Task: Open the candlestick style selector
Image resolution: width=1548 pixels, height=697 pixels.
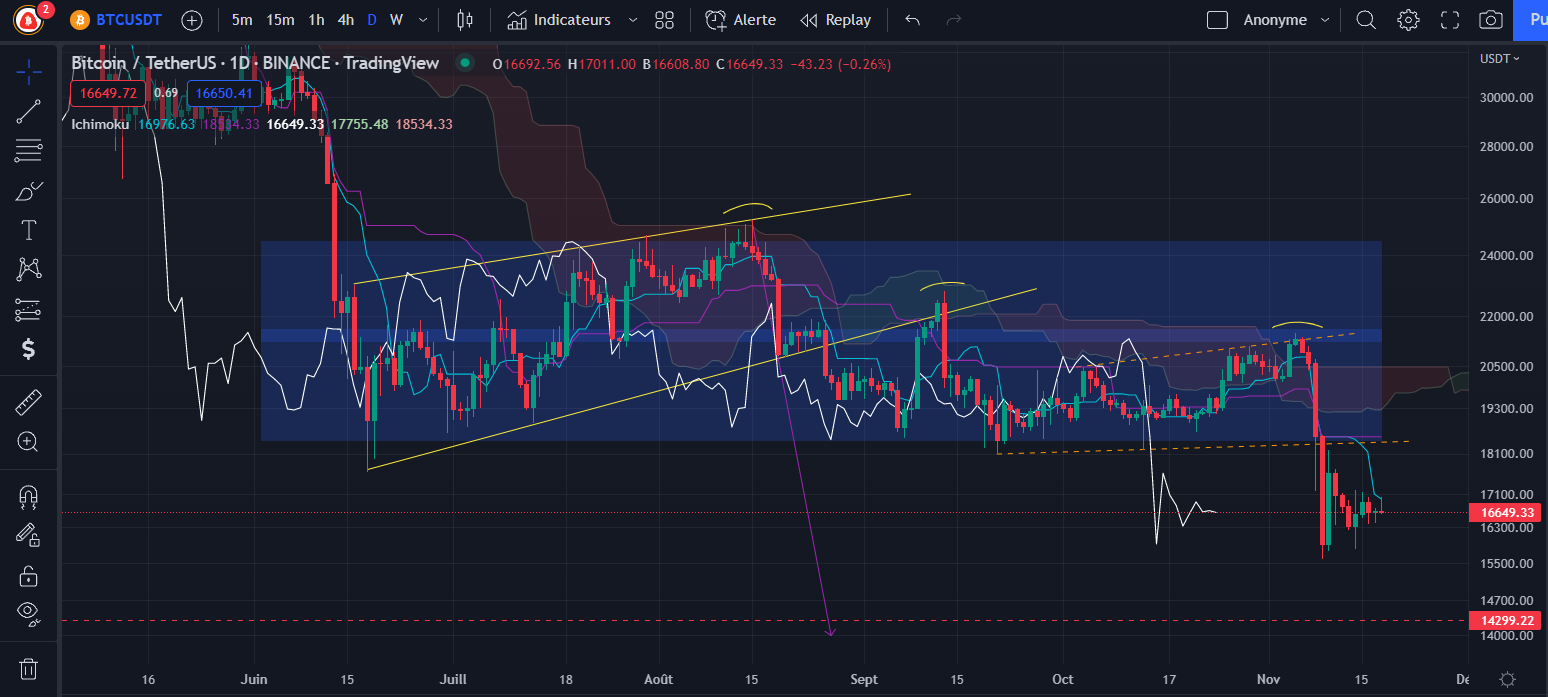Action: (465, 19)
